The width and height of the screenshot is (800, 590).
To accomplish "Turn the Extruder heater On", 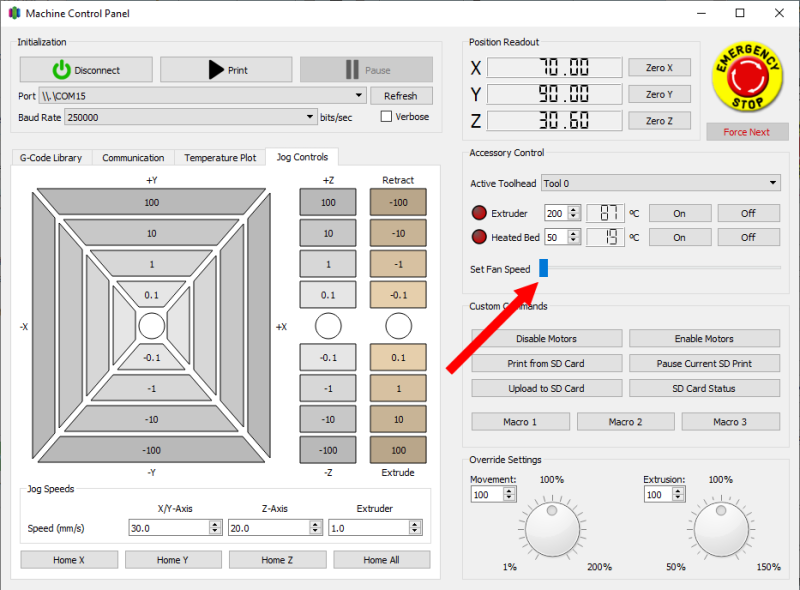I will click(680, 212).
